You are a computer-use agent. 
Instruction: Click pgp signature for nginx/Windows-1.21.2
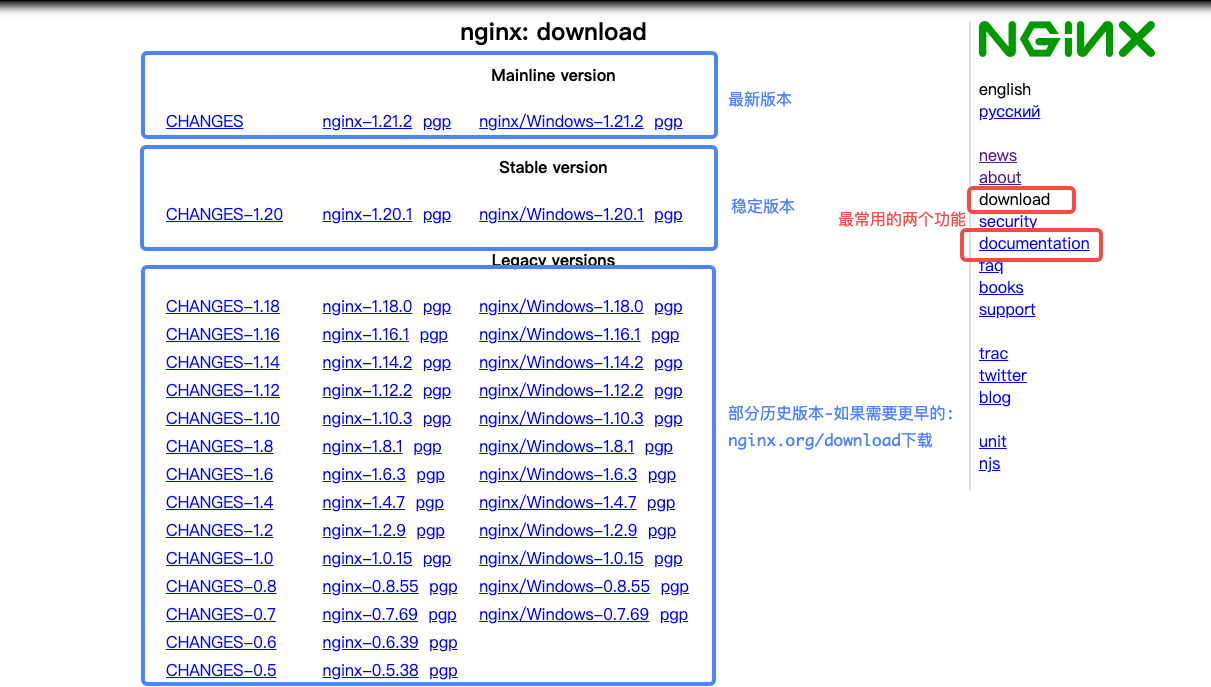668,122
